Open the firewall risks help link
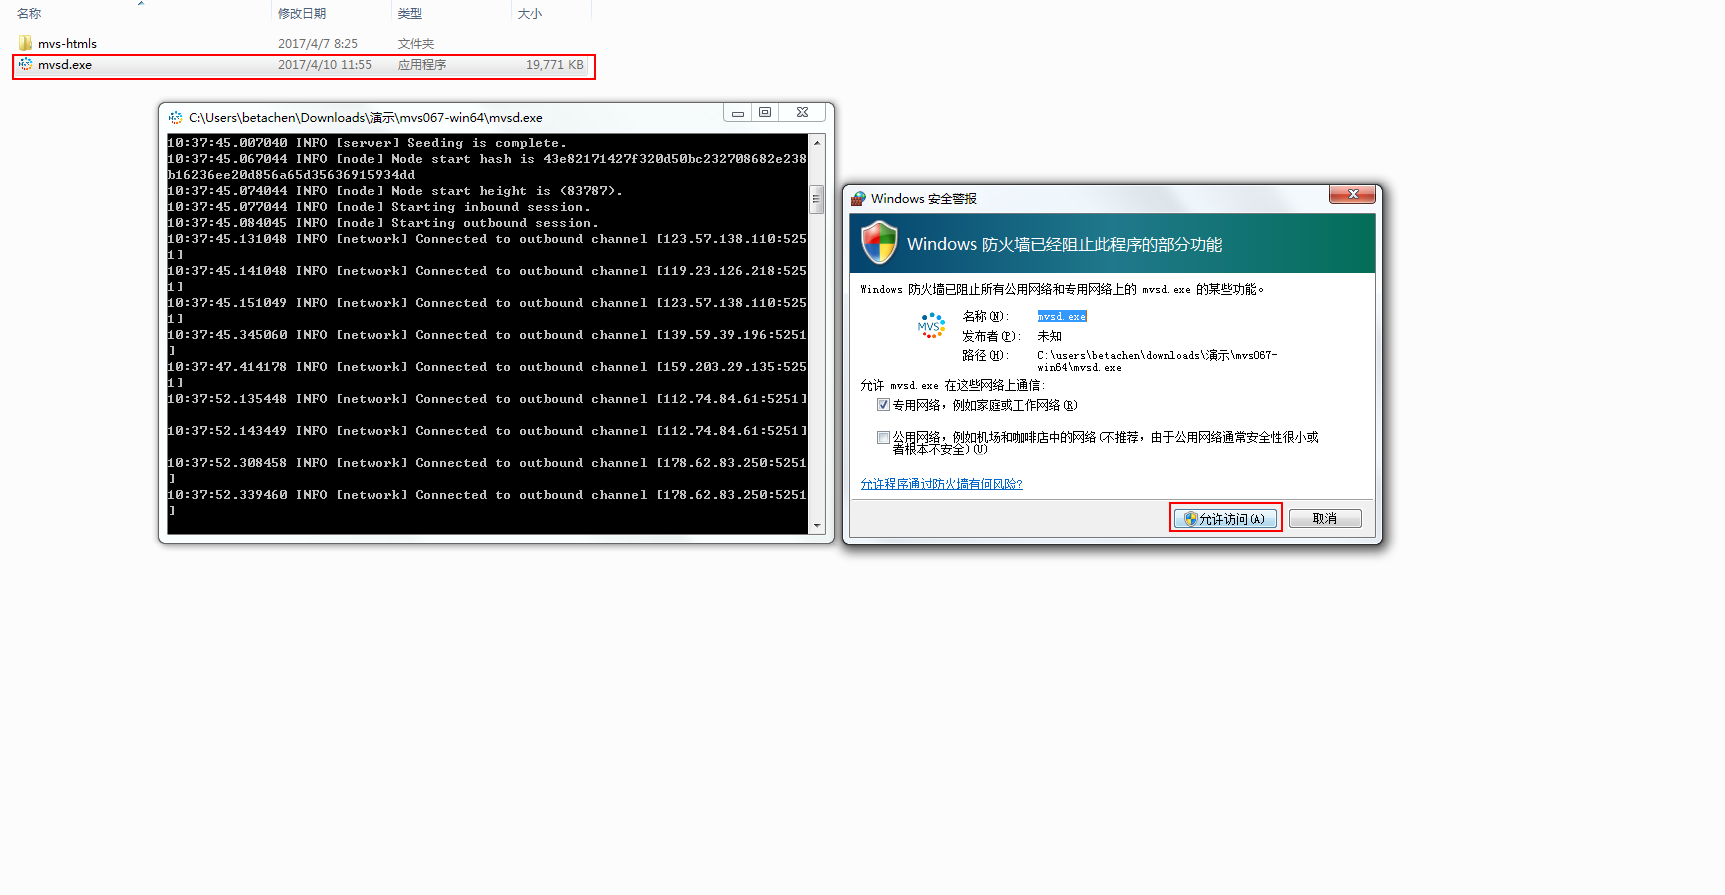This screenshot has width=1725, height=895. pyautogui.click(x=941, y=484)
